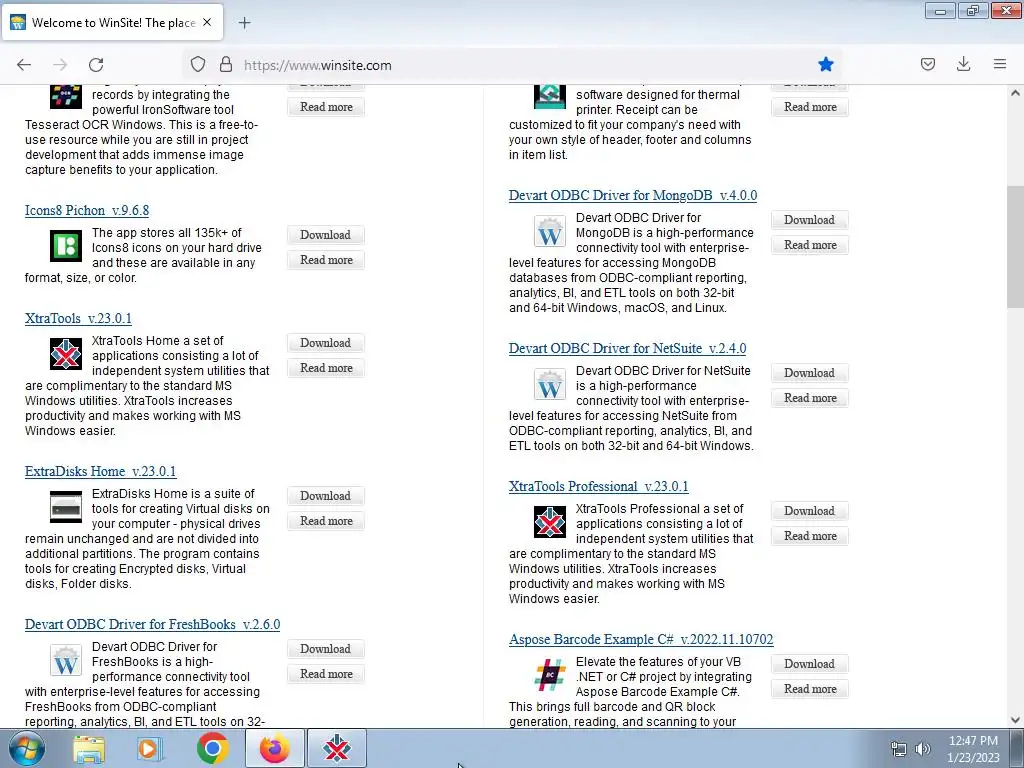Read more about Devart FreshBooks driver
This screenshot has width=1024, height=768.
(x=326, y=674)
